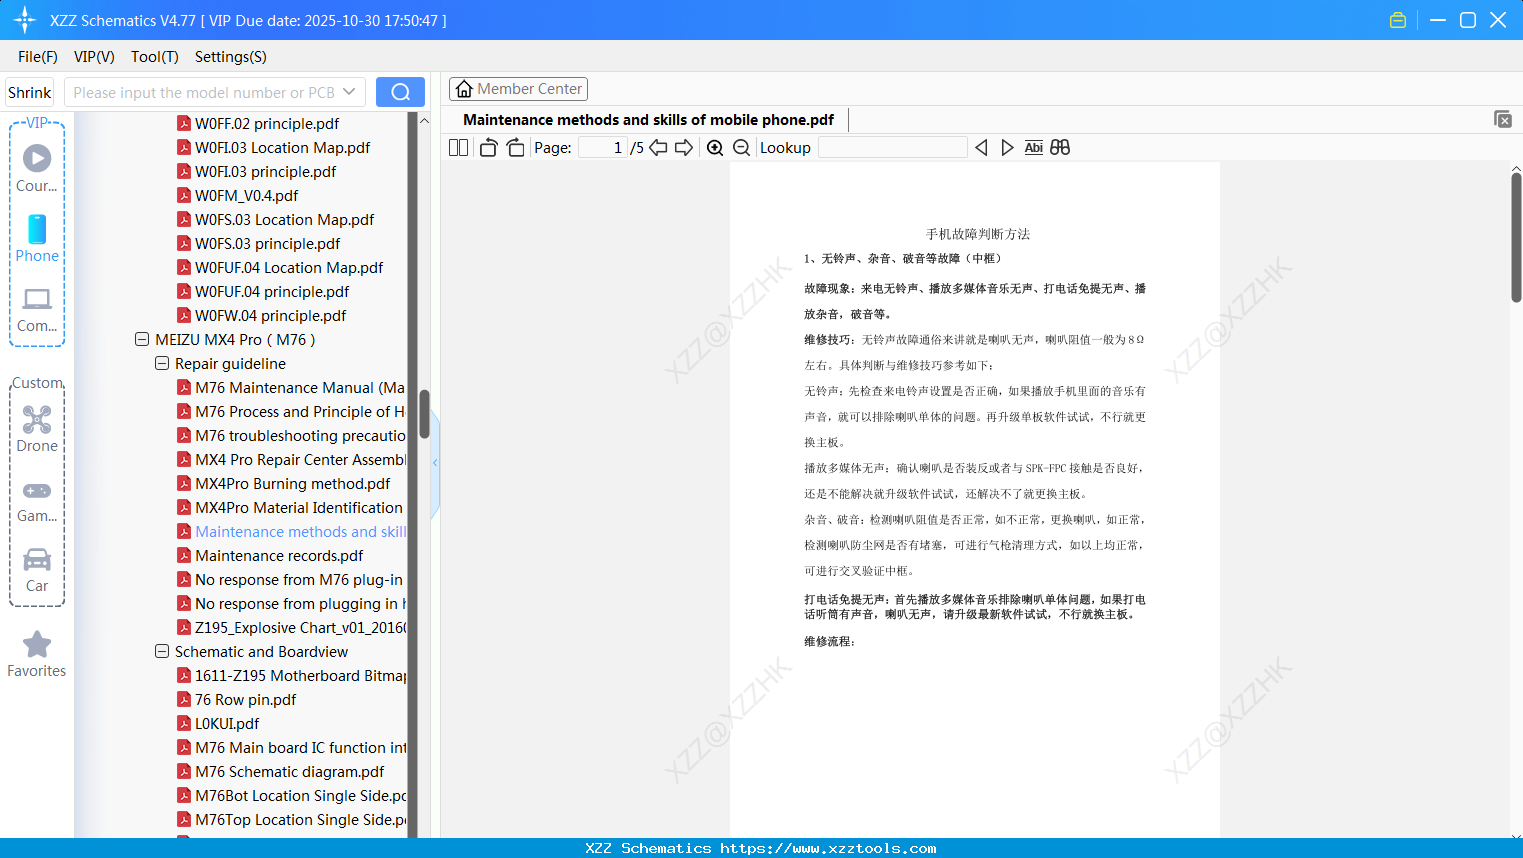This screenshot has width=1523, height=858.
Task: Collapse the MEIZU MX4 Pro node
Action: [x=142, y=339]
